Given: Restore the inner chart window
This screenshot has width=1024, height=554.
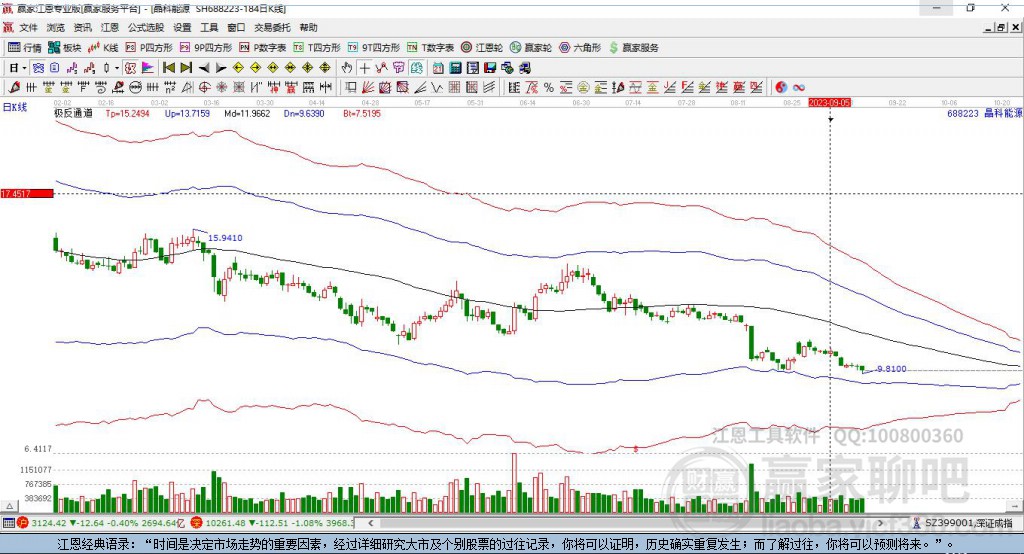Looking at the screenshot, I should click(1001, 27).
